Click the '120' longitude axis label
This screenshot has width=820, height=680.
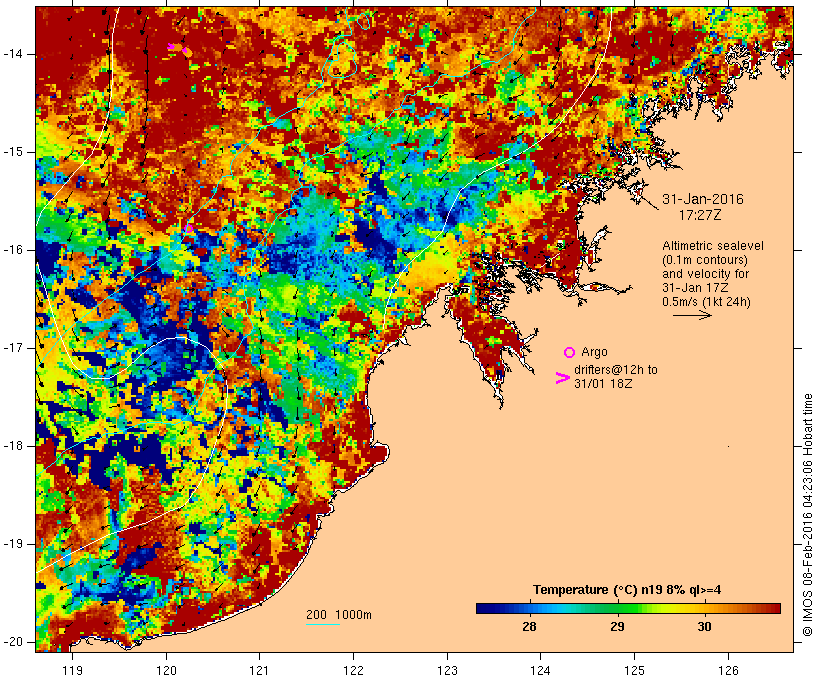click(166, 670)
